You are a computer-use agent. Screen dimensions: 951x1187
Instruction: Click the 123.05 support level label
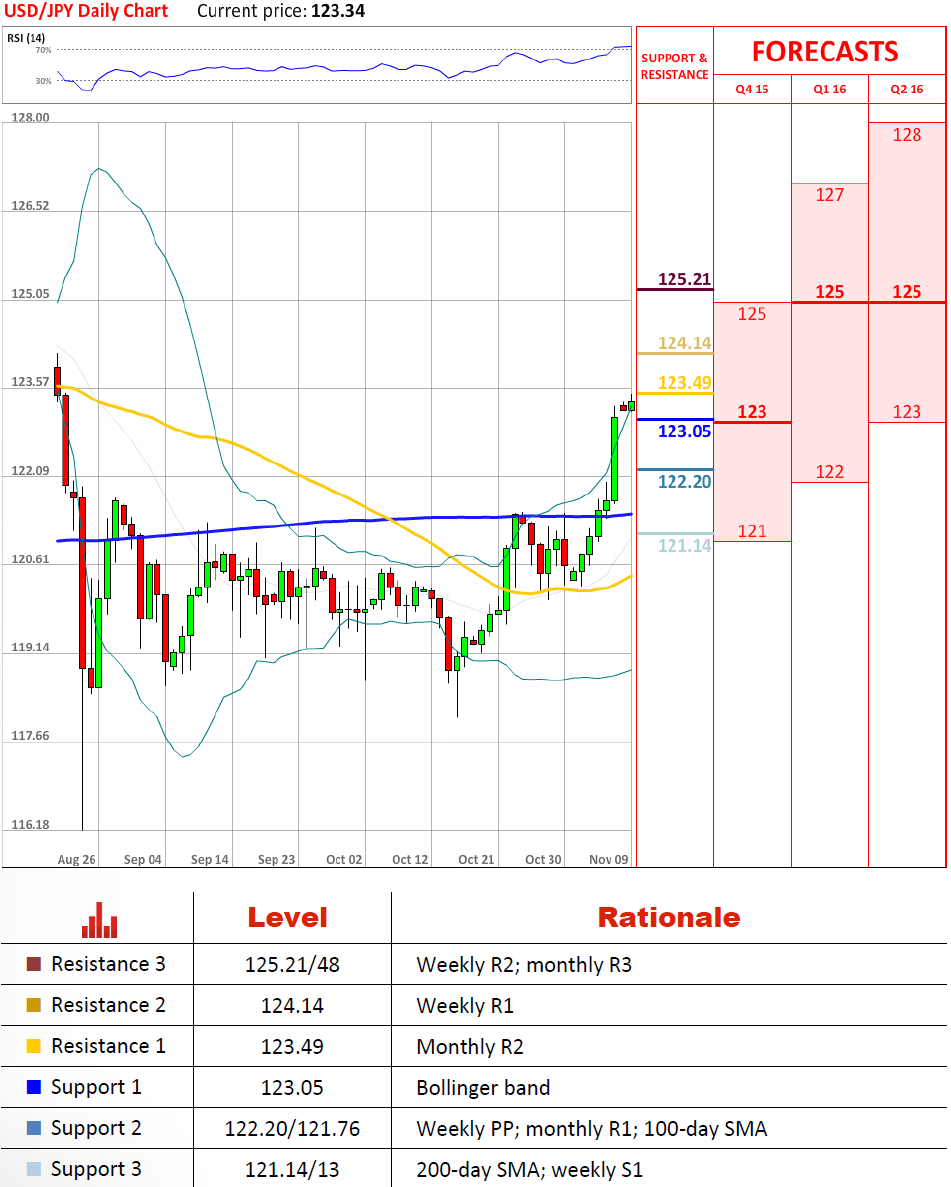click(684, 431)
